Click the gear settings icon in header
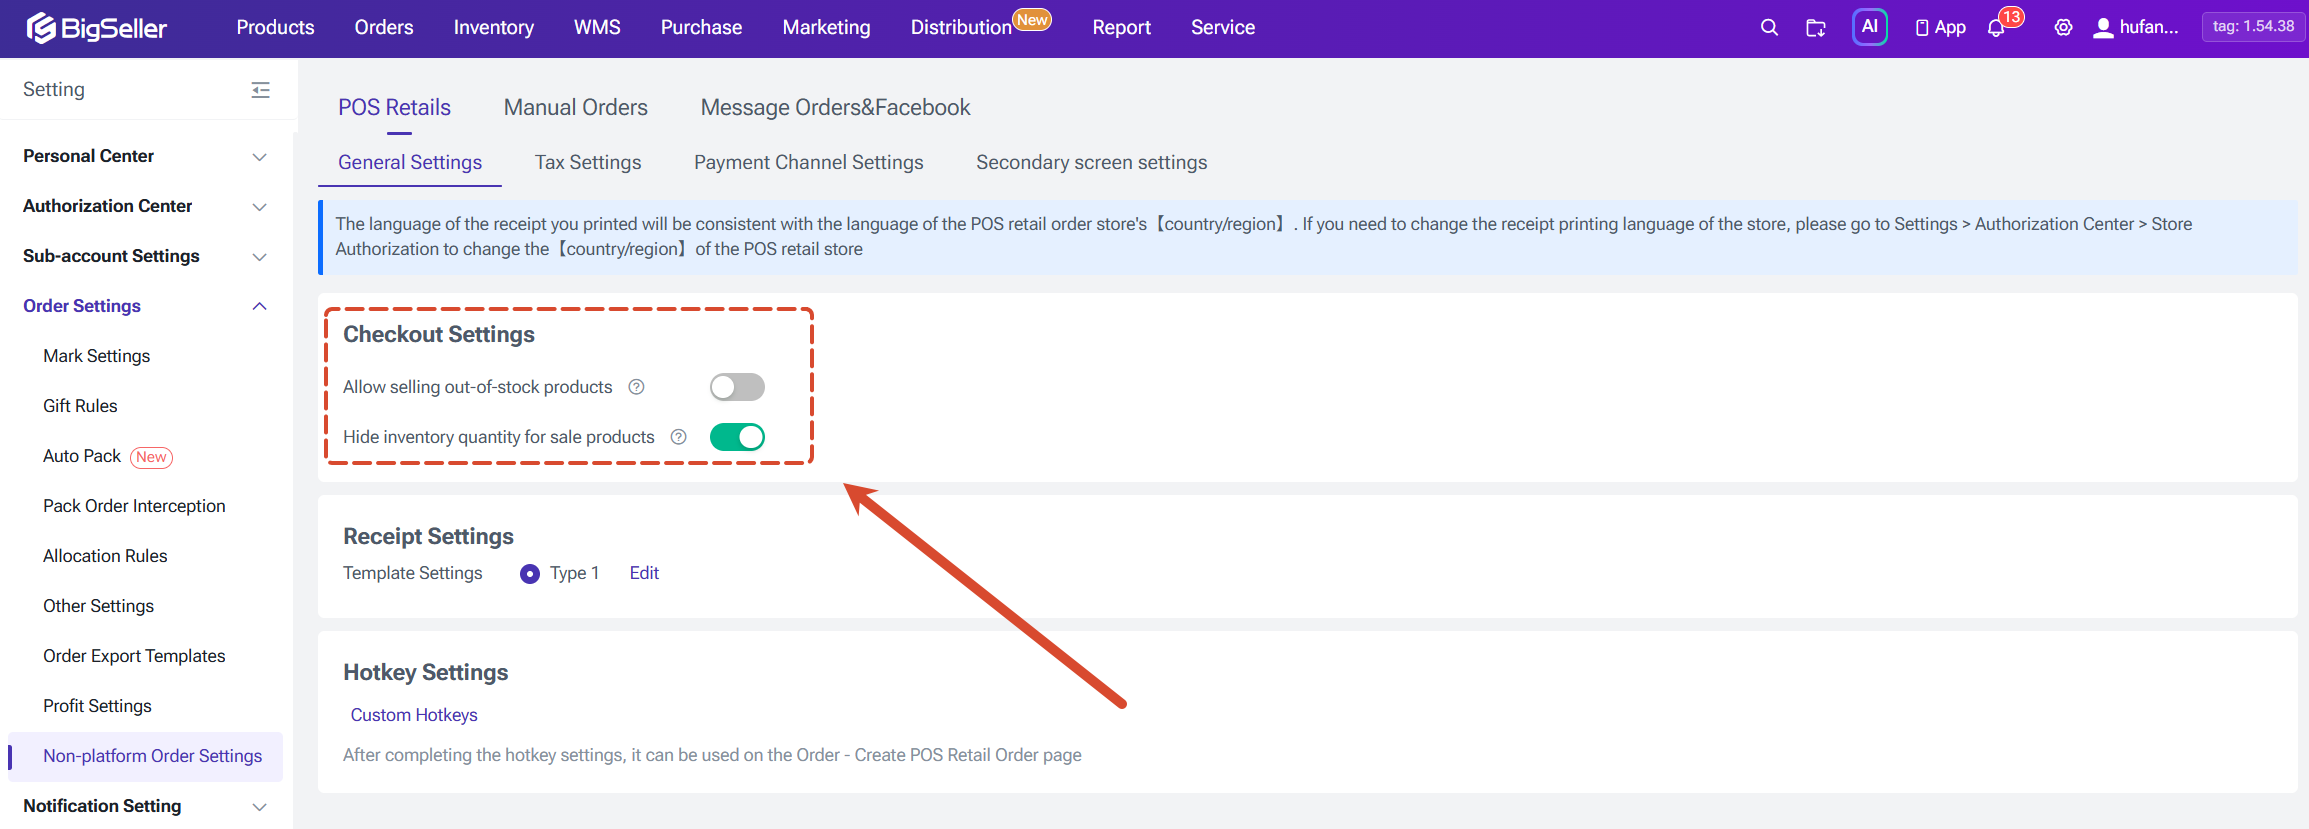The image size is (2309, 829). (x=2063, y=28)
